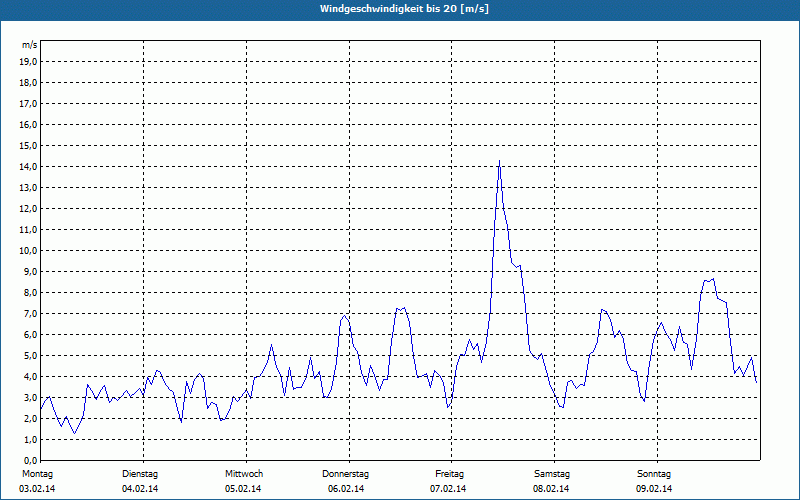Click the 09.02.14 date label

pyautogui.click(x=654, y=489)
